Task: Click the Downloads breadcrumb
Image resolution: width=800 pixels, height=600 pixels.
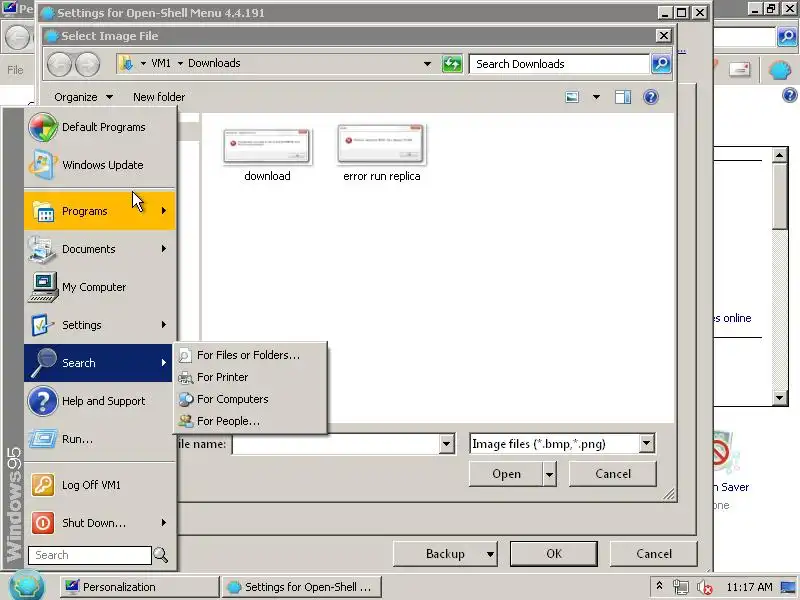Action: tap(214, 63)
